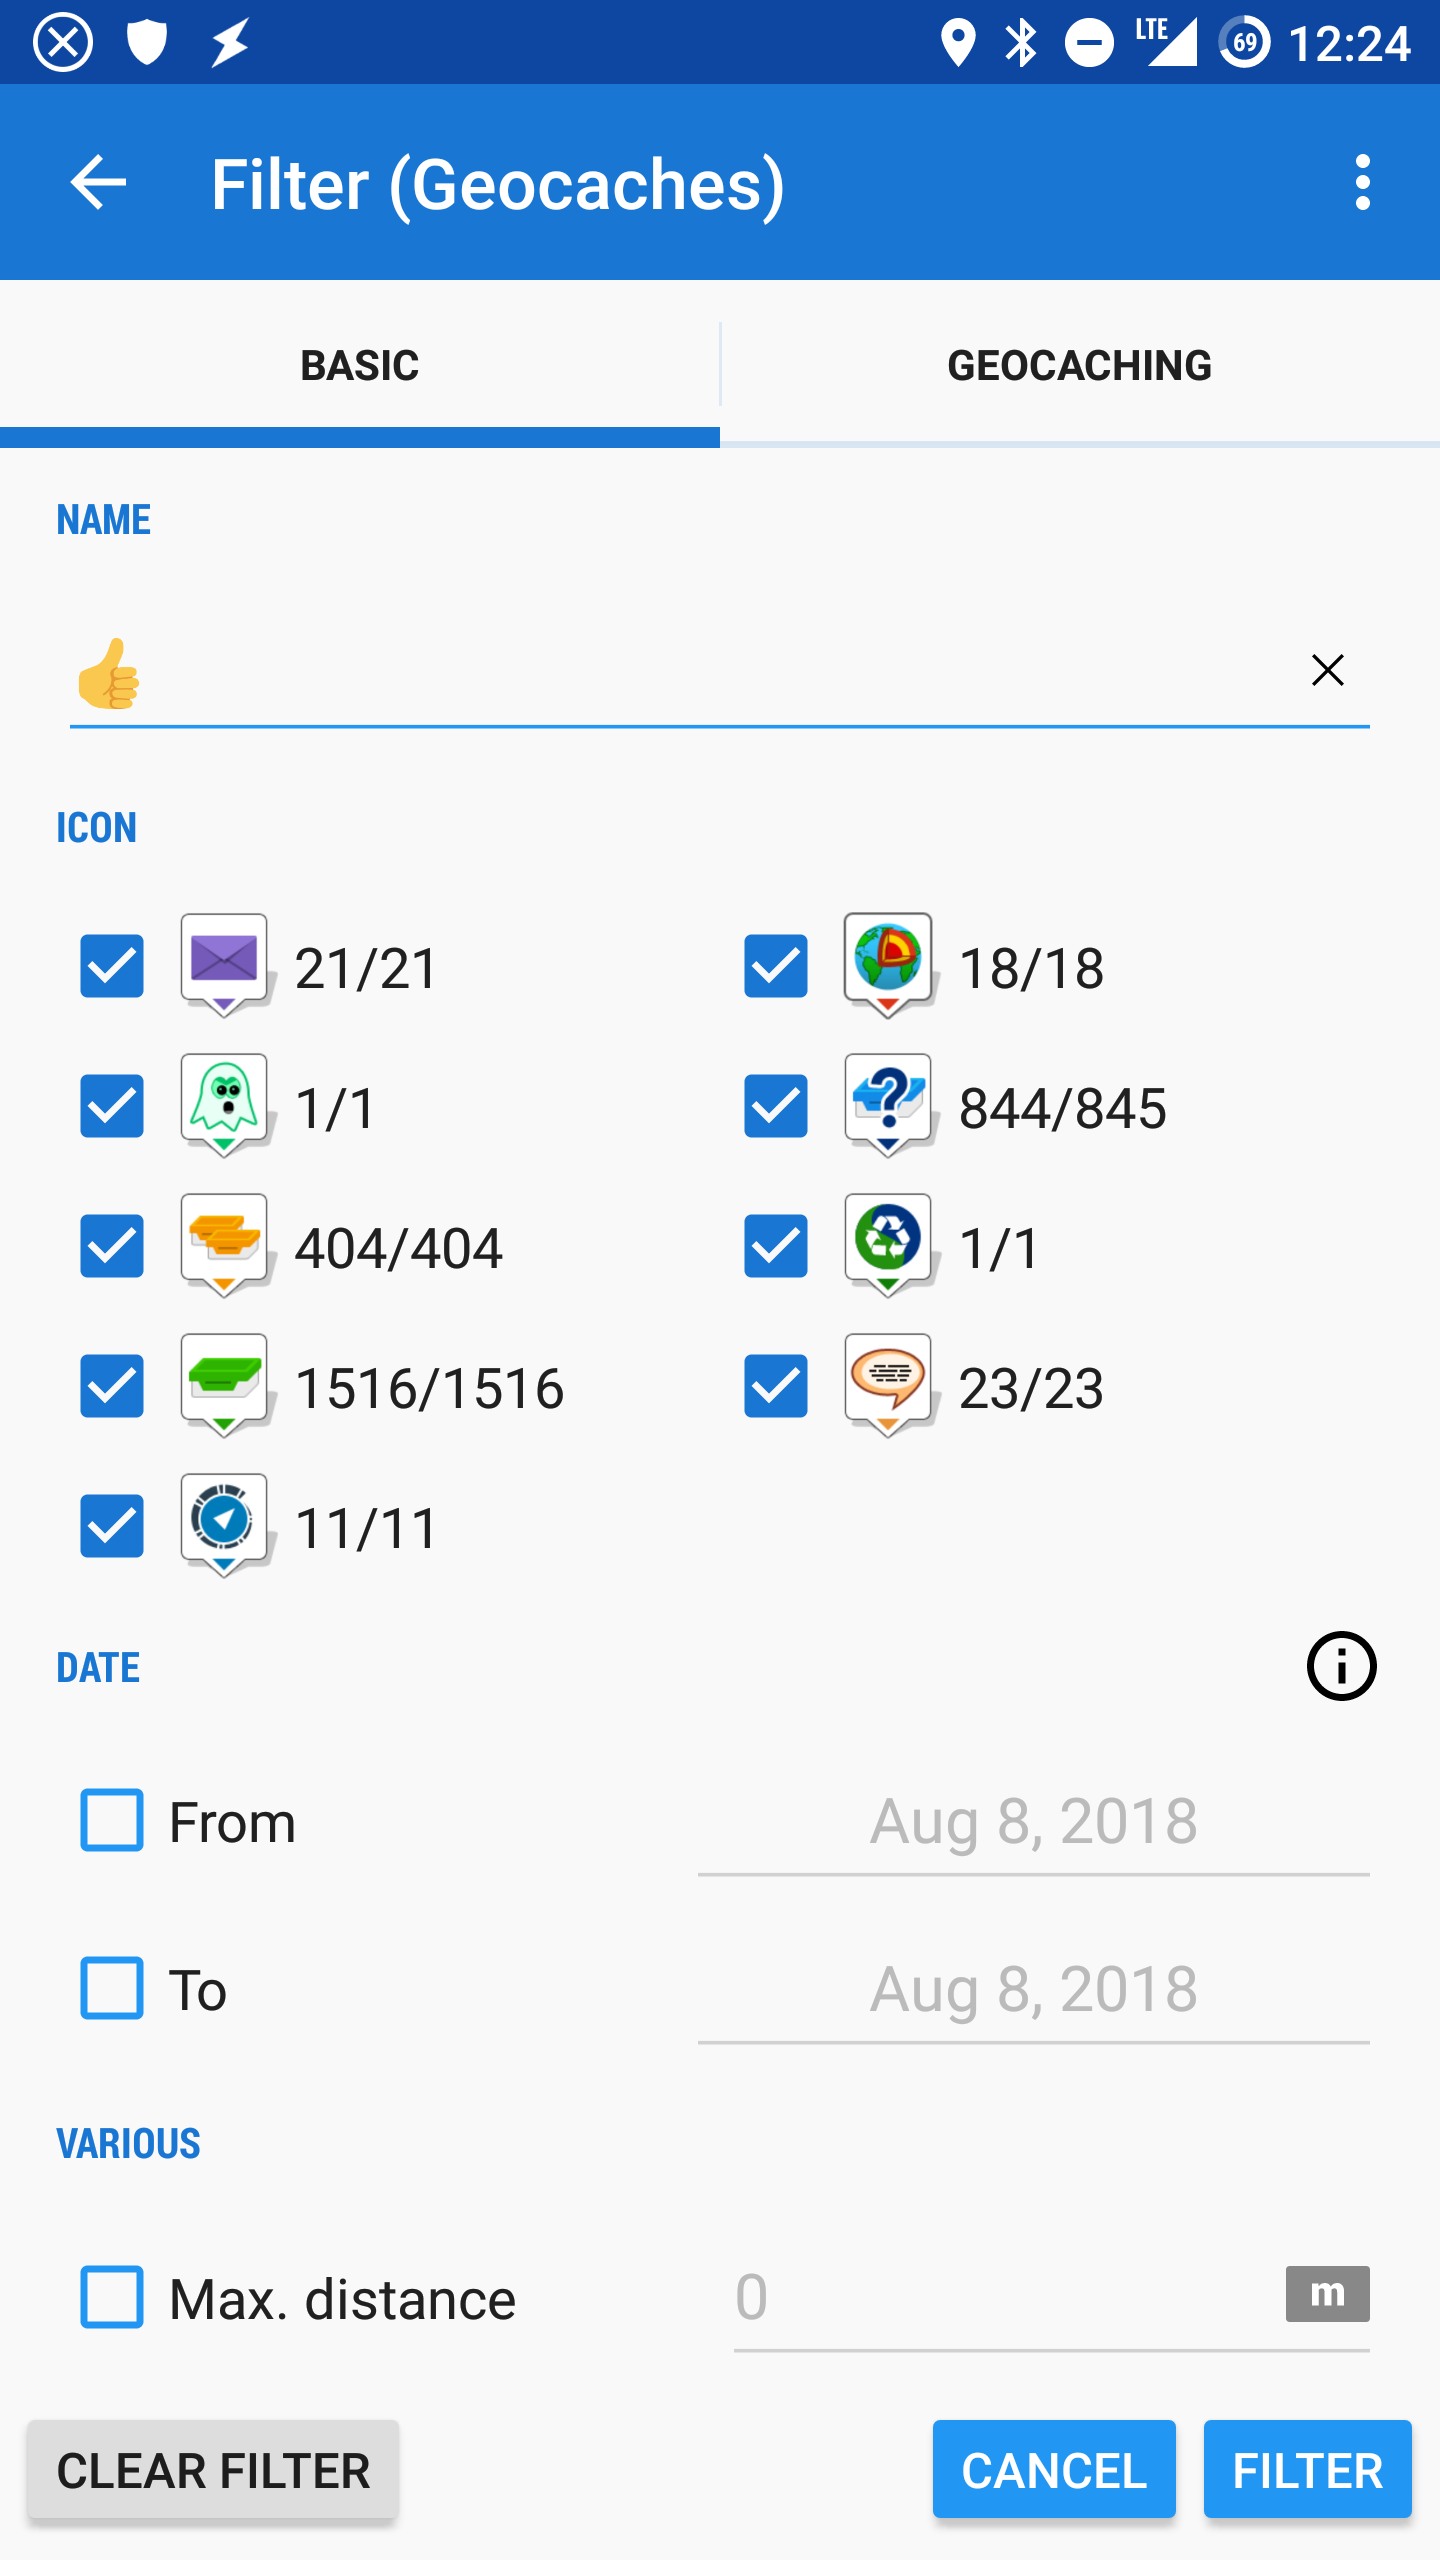Change distance unit with m button
Screen dimensions: 1440x2560
(x=1327, y=2294)
